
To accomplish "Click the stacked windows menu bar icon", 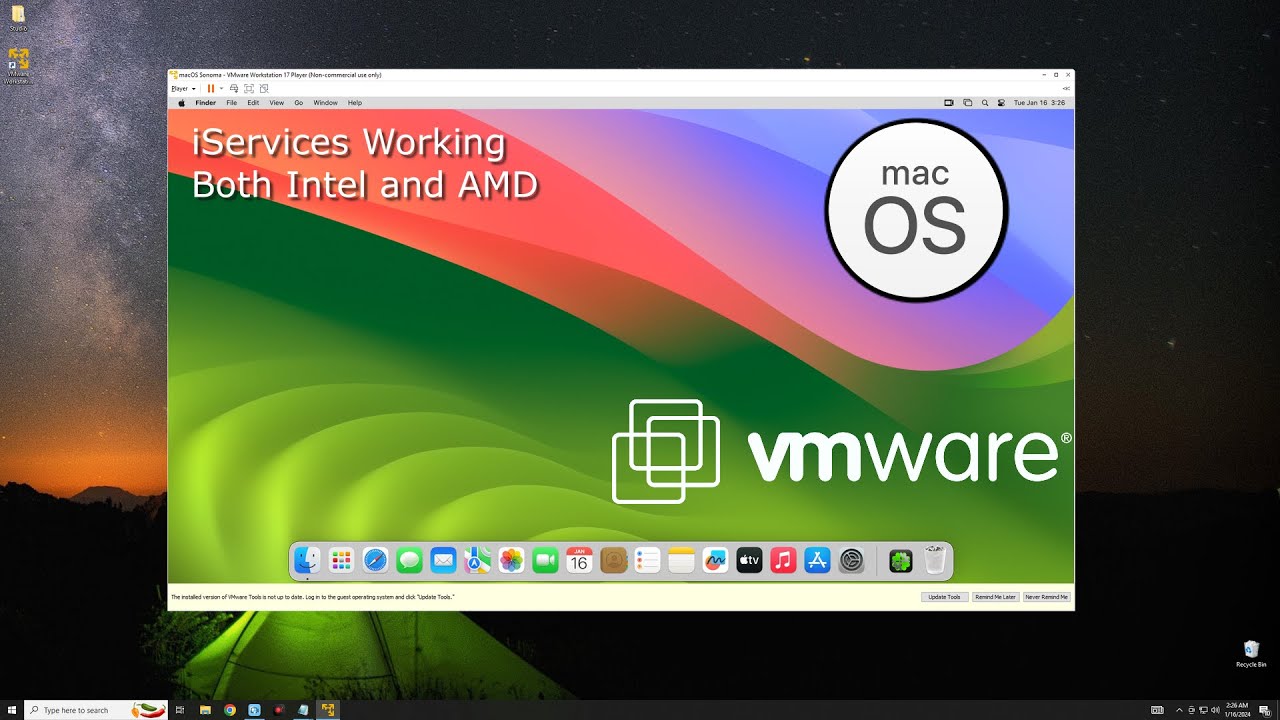I will [967, 103].
